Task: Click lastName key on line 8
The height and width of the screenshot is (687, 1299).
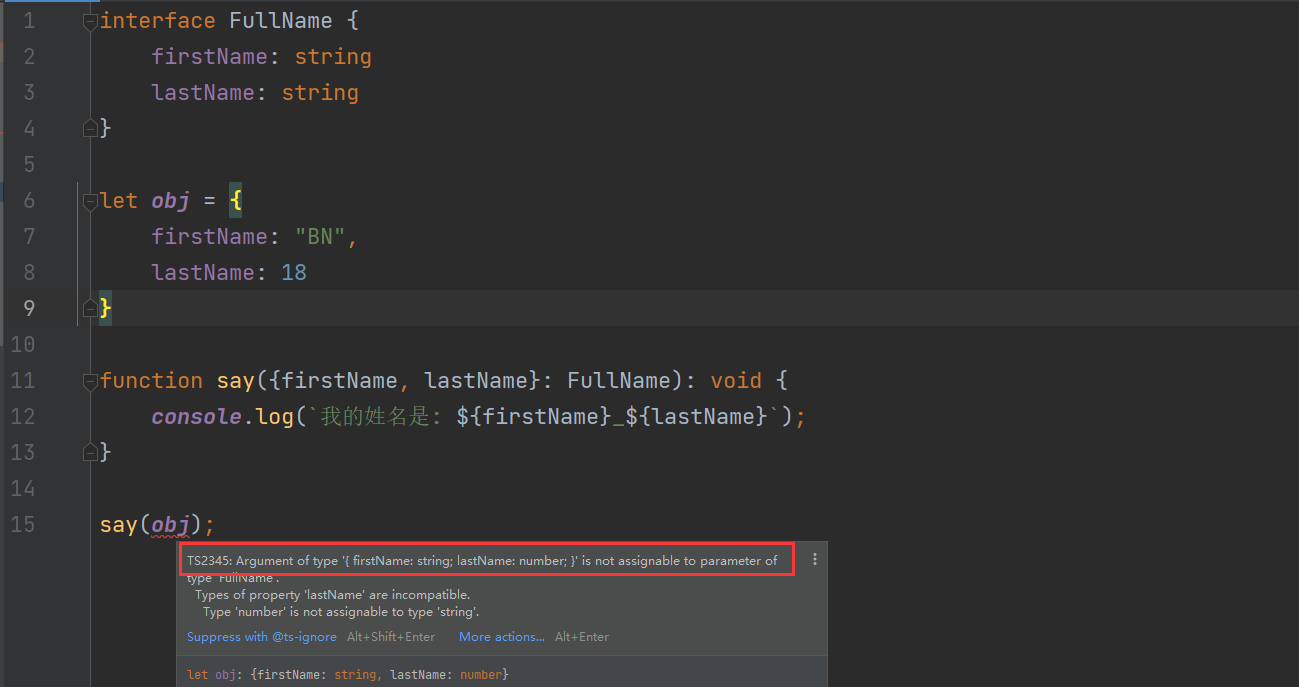Action: (203, 273)
